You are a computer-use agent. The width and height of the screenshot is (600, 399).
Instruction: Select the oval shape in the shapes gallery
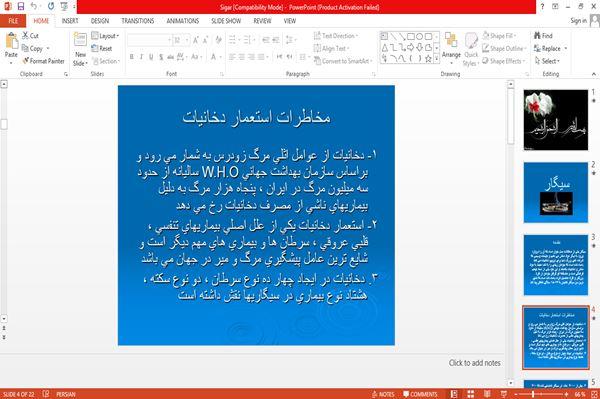[419, 37]
